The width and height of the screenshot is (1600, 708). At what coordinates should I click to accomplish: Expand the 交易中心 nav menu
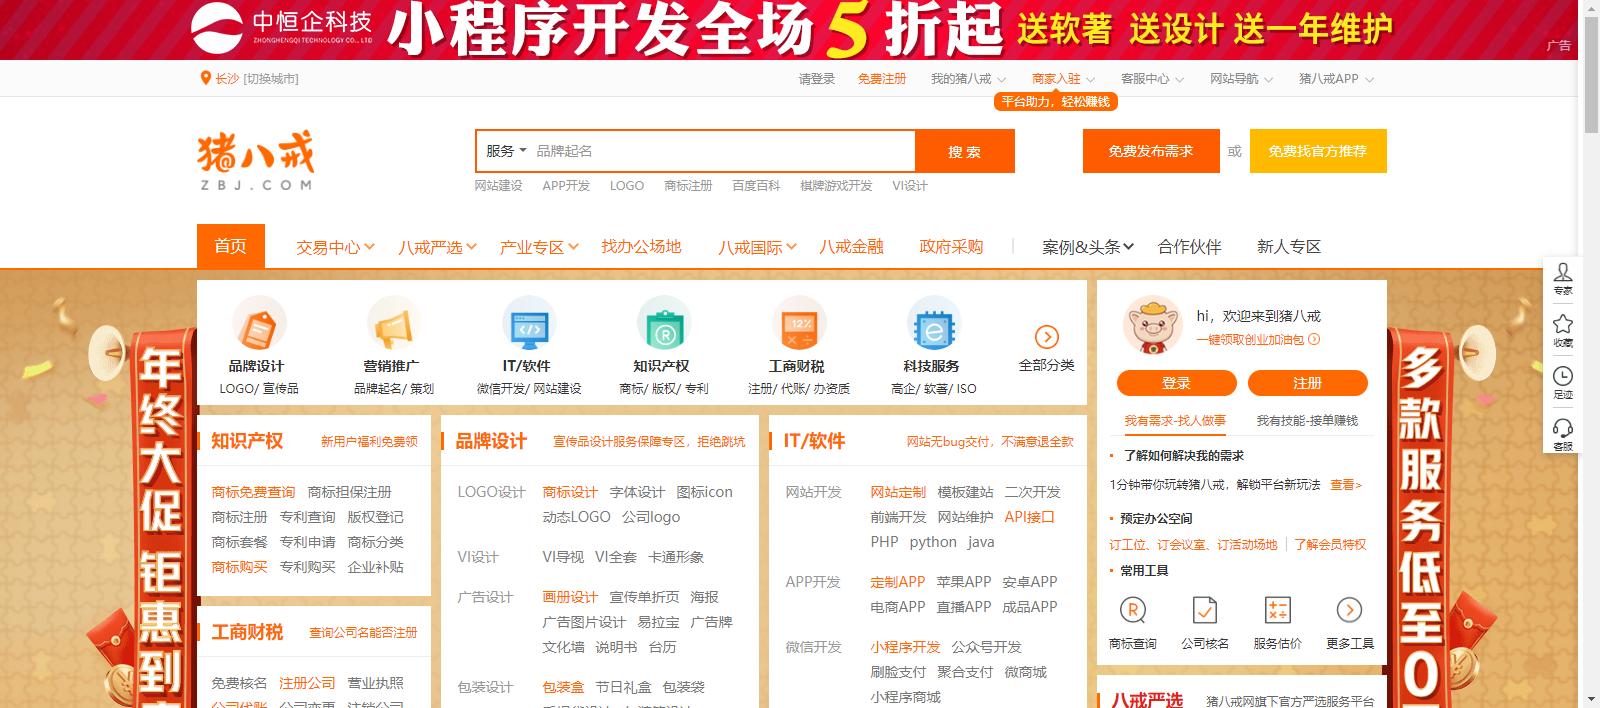(x=335, y=247)
